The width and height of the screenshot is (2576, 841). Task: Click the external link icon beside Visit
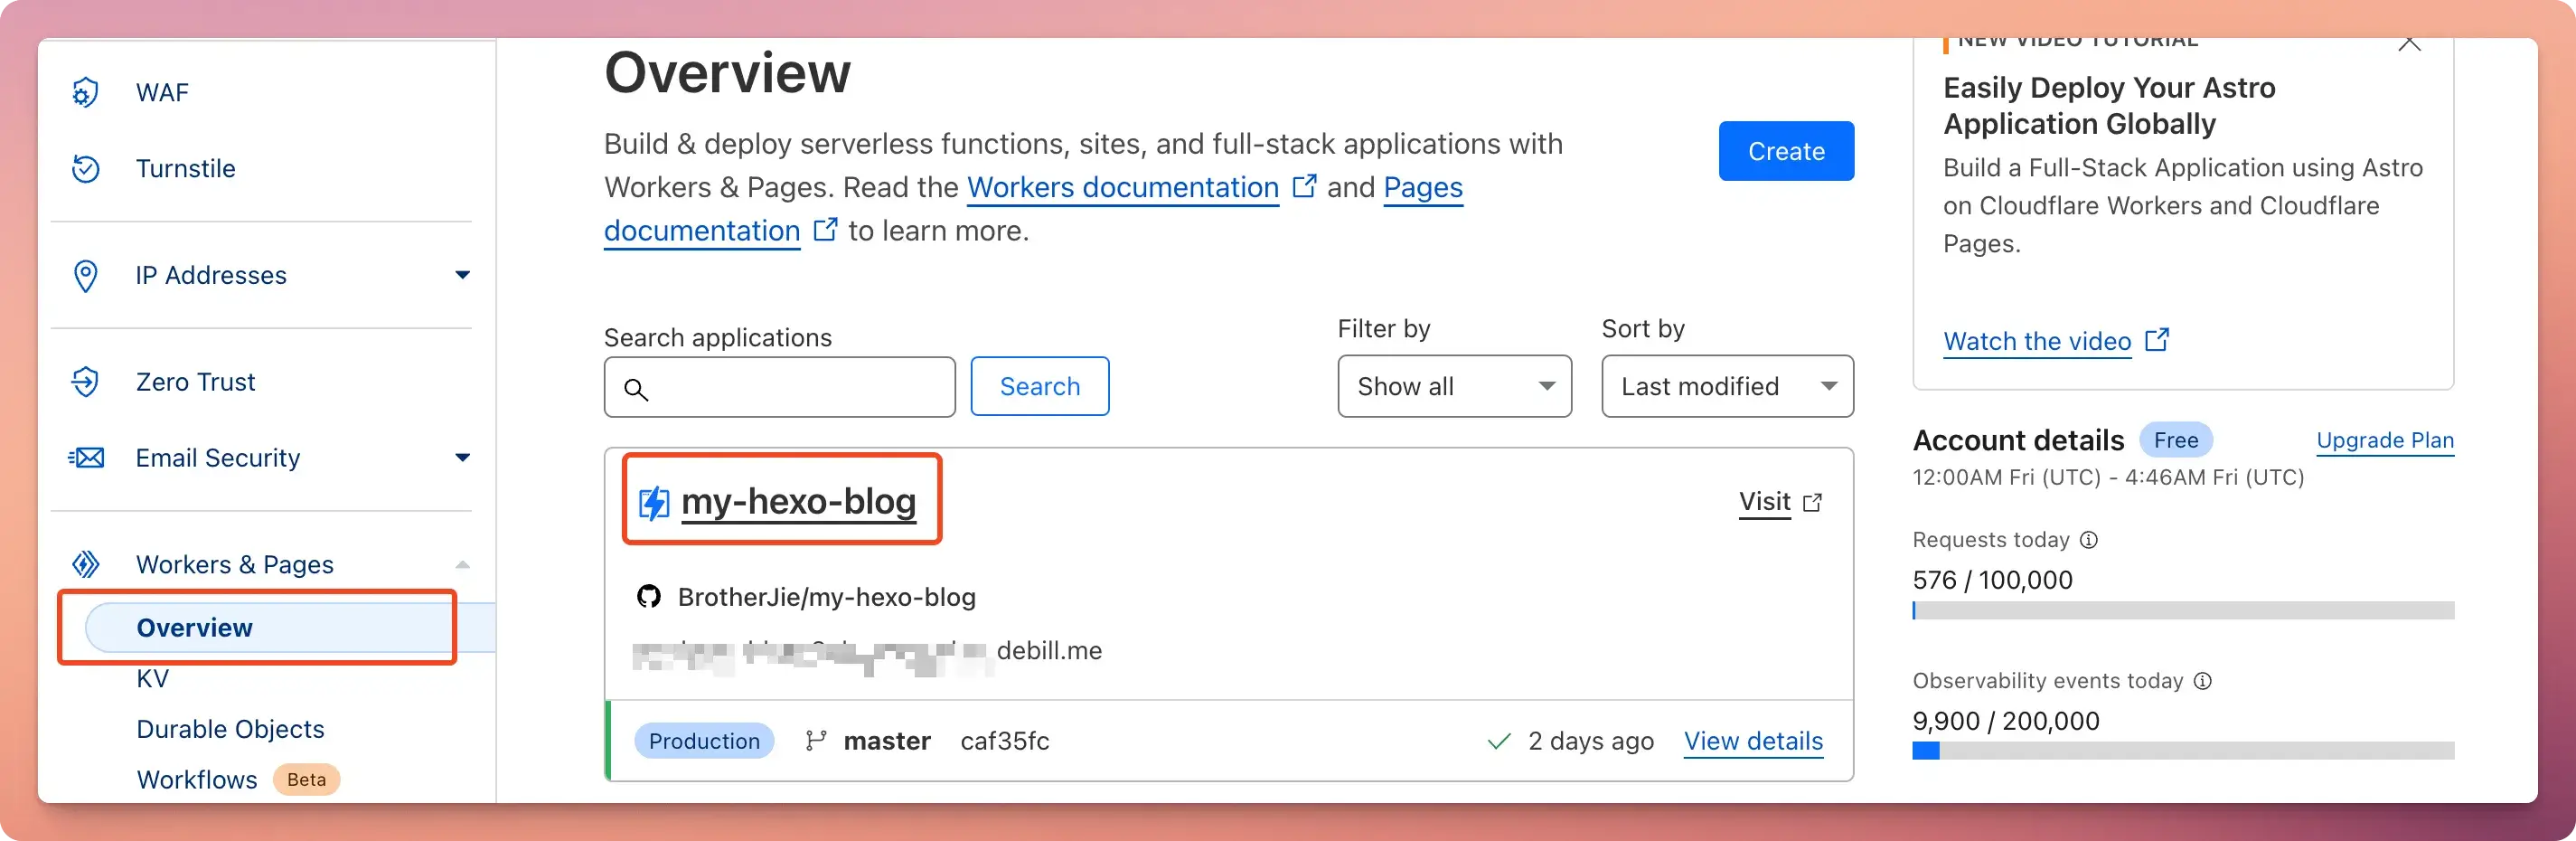[1812, 502]
